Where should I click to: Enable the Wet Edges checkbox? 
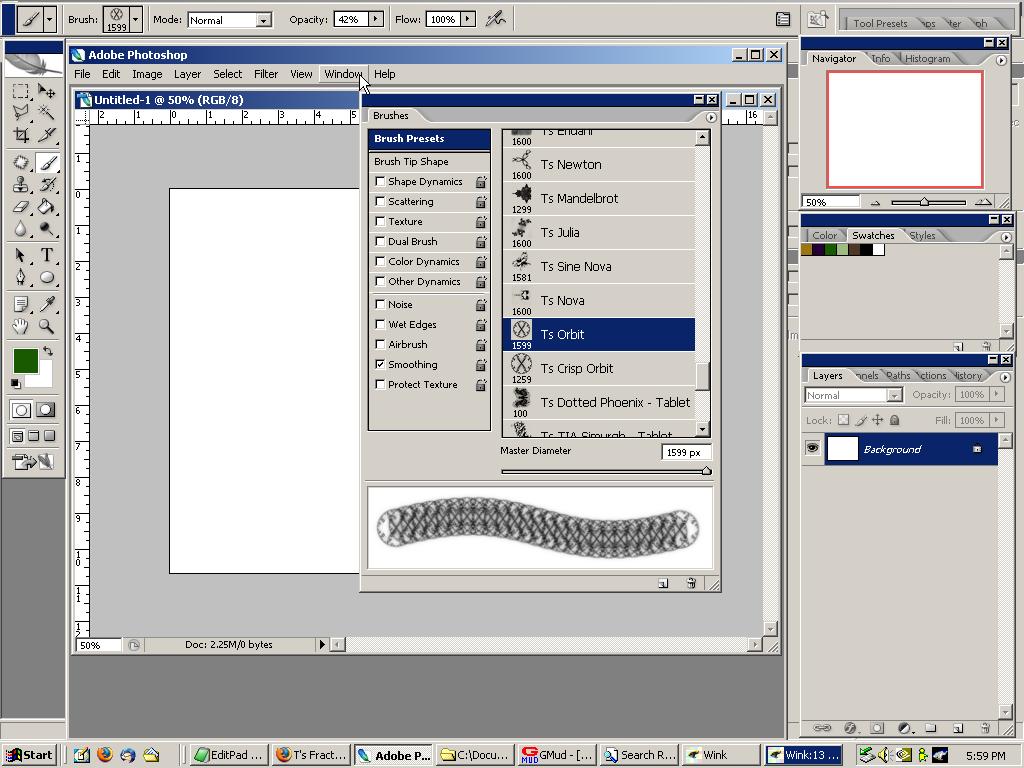tap(380, 325)
